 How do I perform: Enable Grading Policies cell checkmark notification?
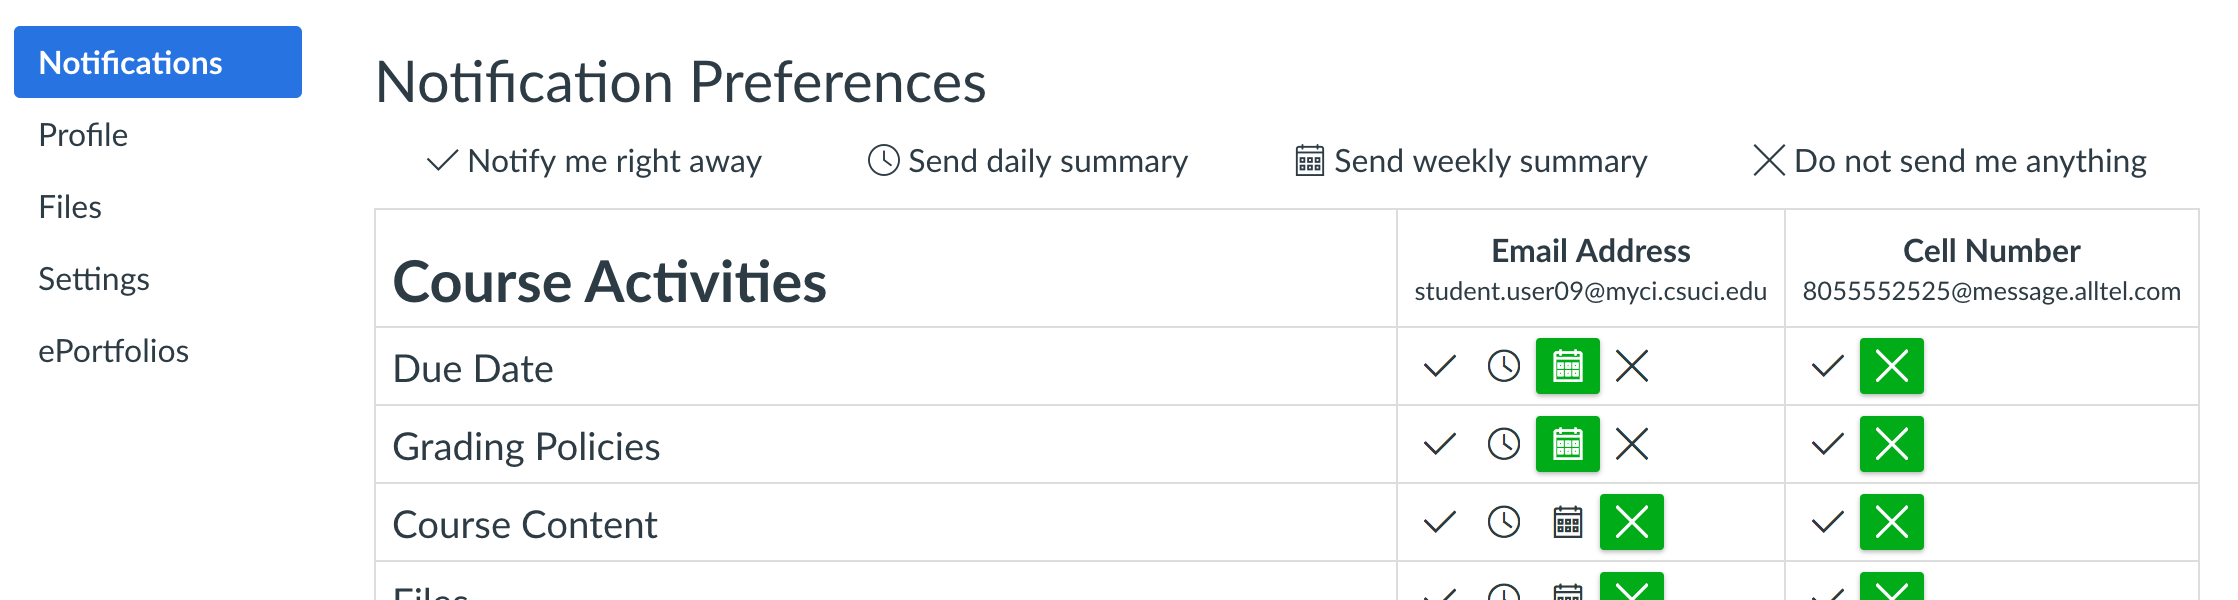point(1827,444)
